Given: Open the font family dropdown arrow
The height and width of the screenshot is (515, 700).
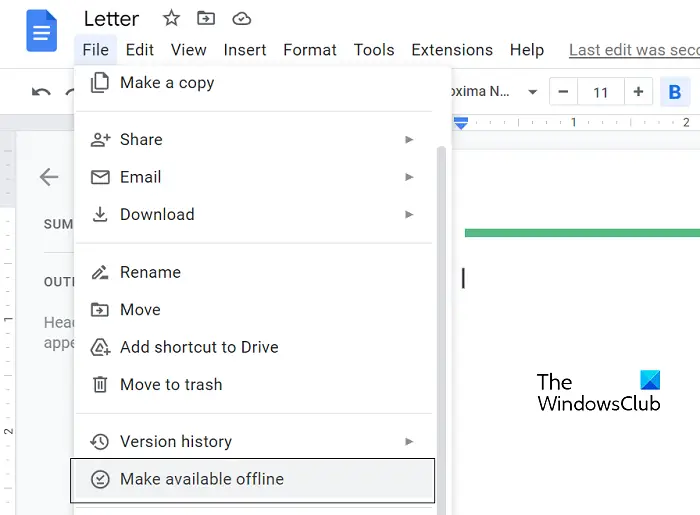Looking at the screenshot, I should point(532,92).
